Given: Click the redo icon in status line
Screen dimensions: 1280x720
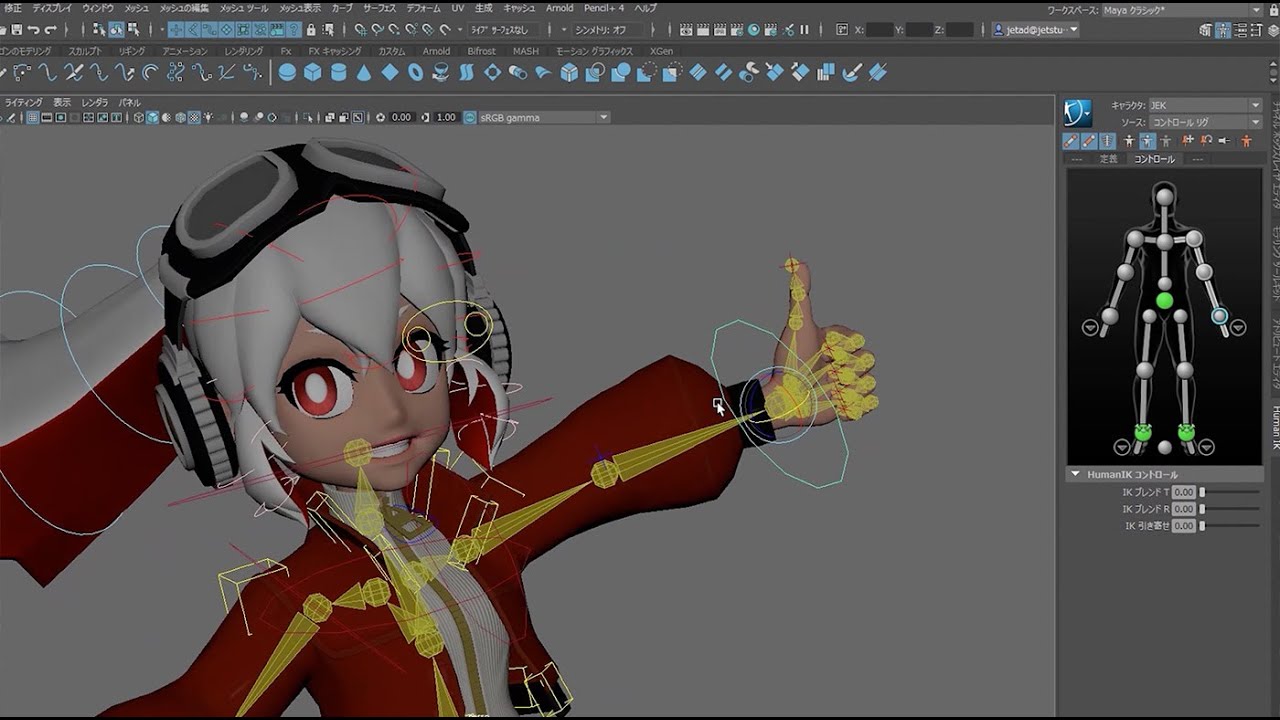Looking at the screenshot, I should click(50, 29).
